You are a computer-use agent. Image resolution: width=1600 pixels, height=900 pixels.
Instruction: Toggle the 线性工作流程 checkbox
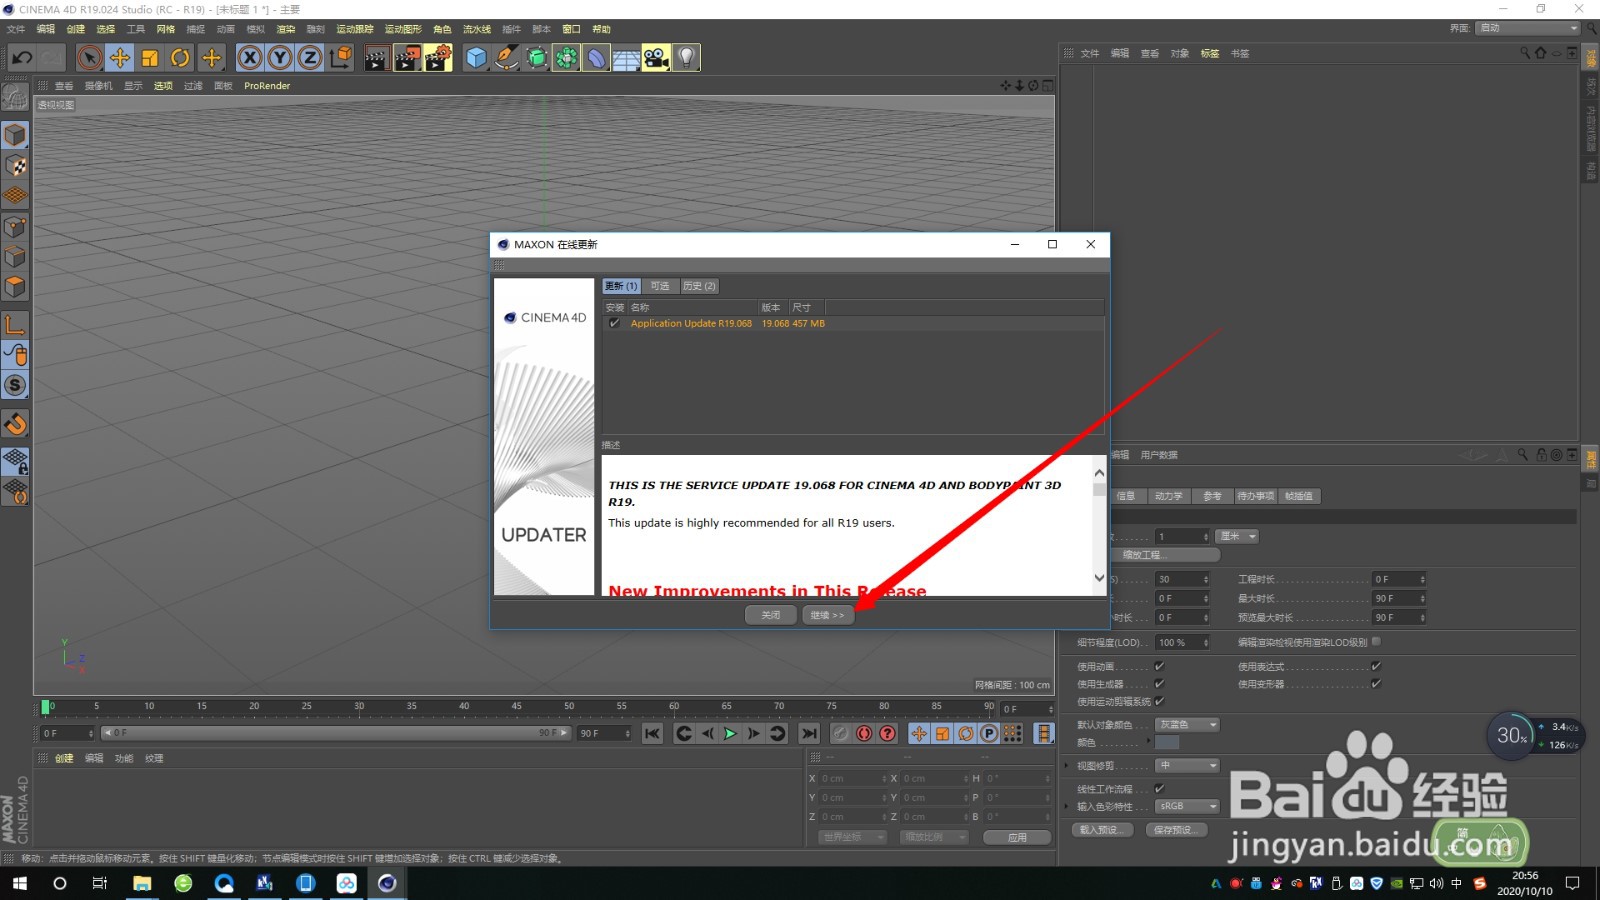pos(1160,789)
